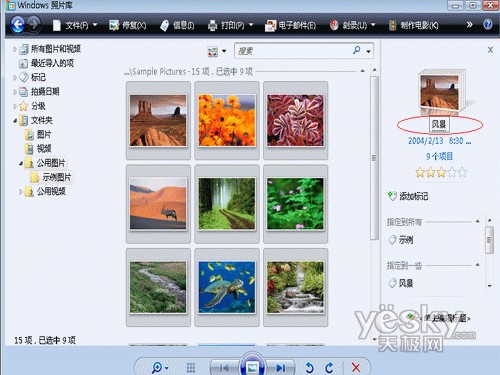Open the 文件(F) menu
The width and height of the screenshot is (500, 375).
point(75,25)
